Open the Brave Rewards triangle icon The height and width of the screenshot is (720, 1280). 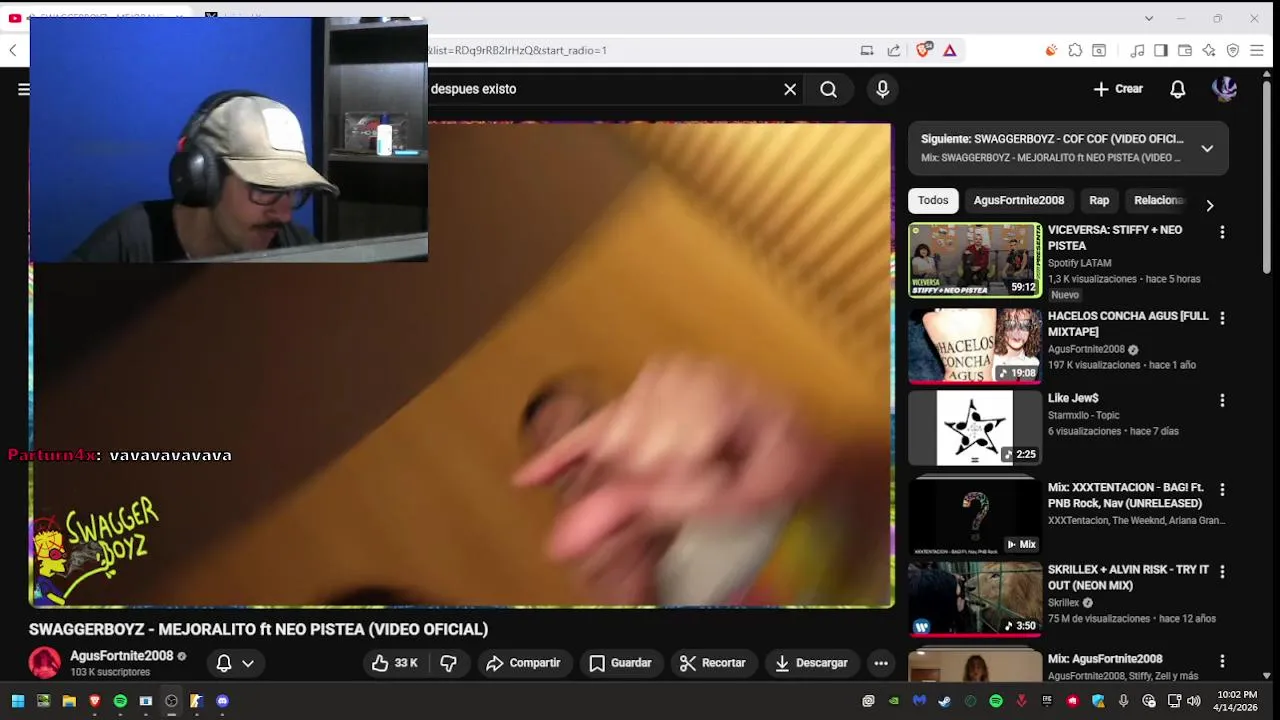950,50
